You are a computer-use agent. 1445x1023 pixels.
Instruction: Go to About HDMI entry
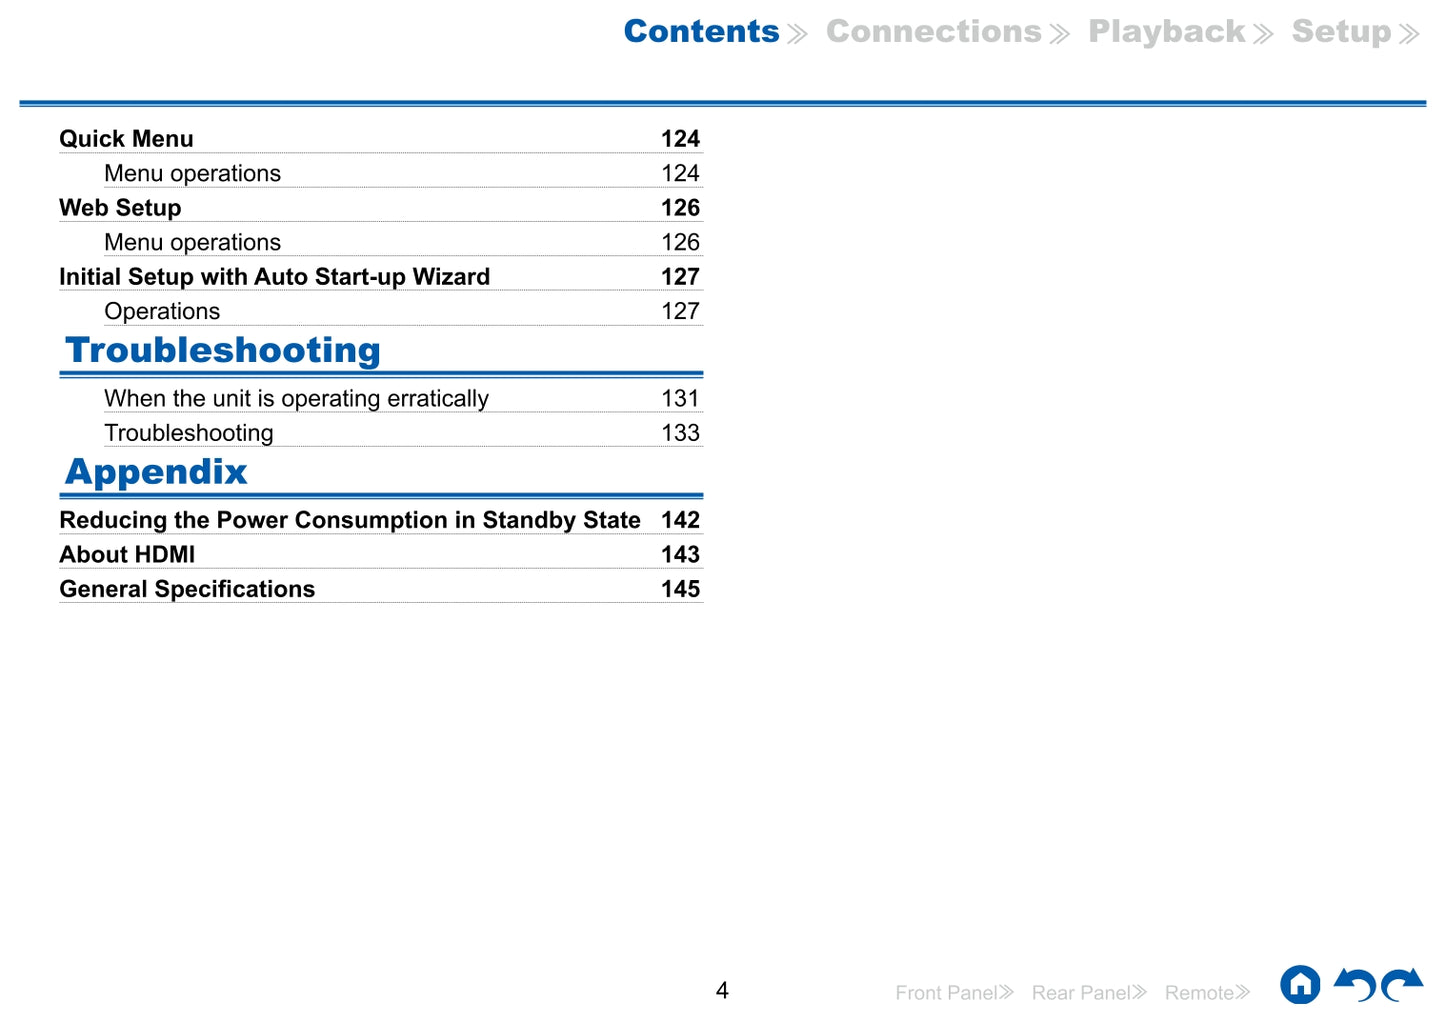[128, 555]
